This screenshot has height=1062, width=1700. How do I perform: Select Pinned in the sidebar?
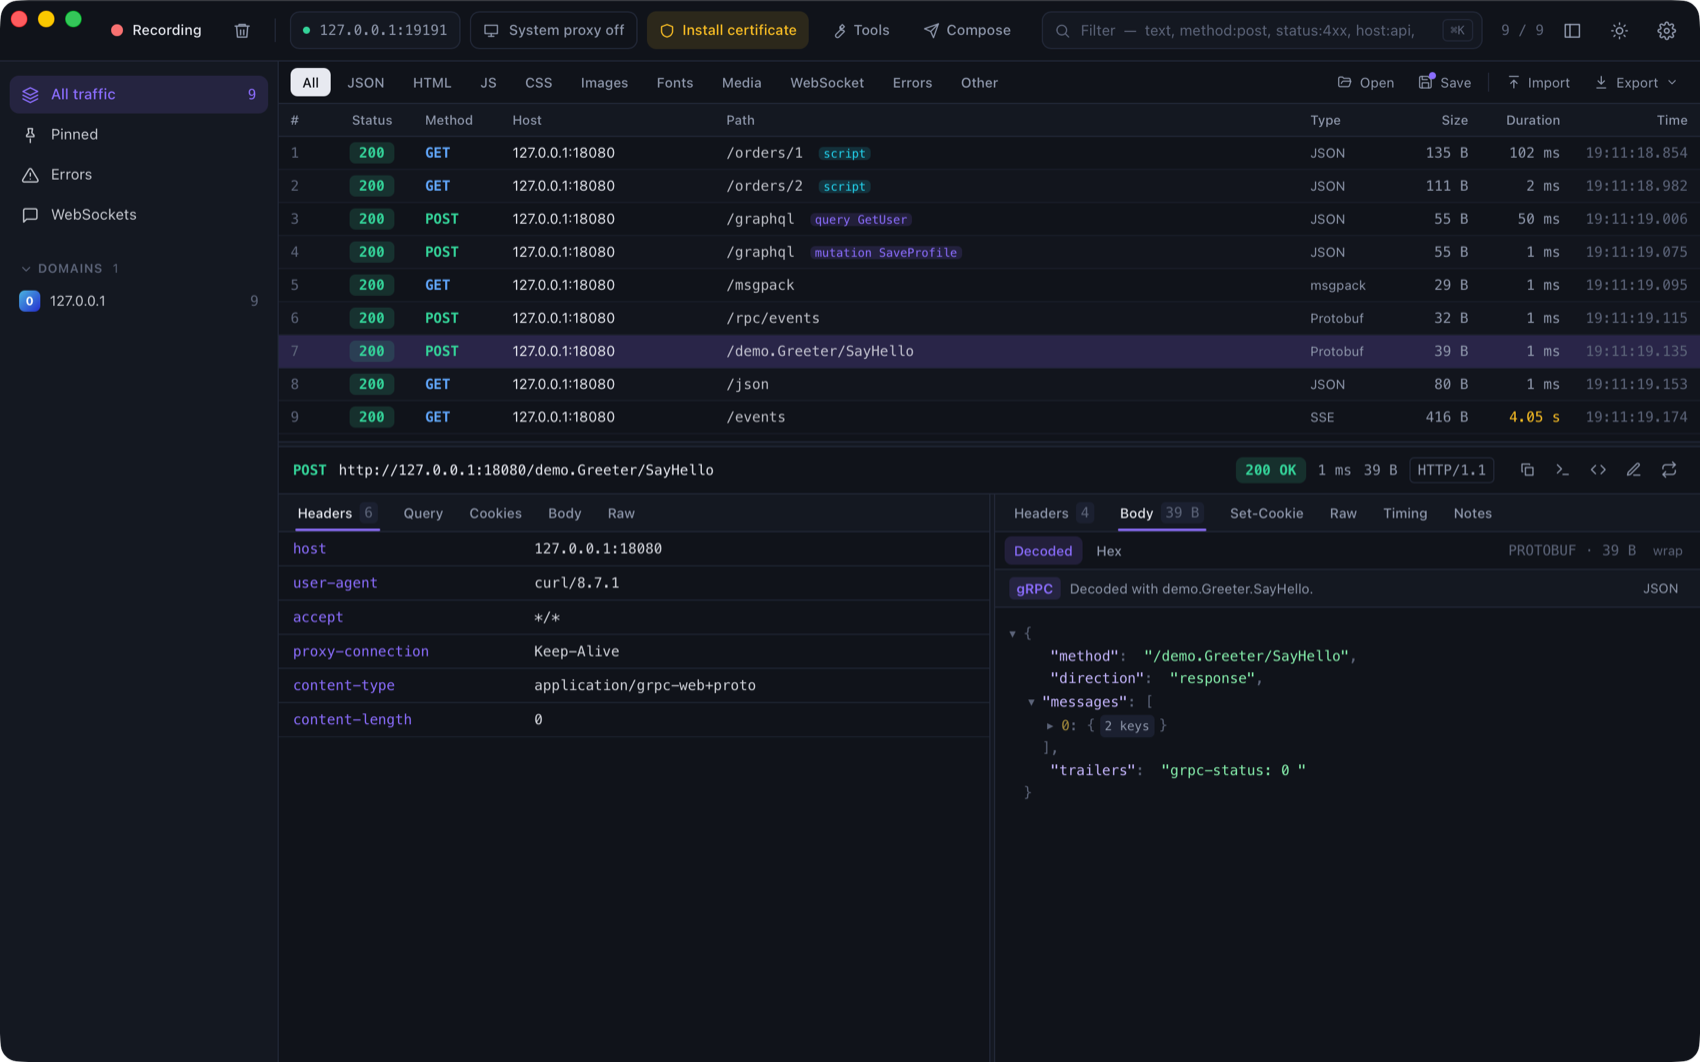pos(138,134)
